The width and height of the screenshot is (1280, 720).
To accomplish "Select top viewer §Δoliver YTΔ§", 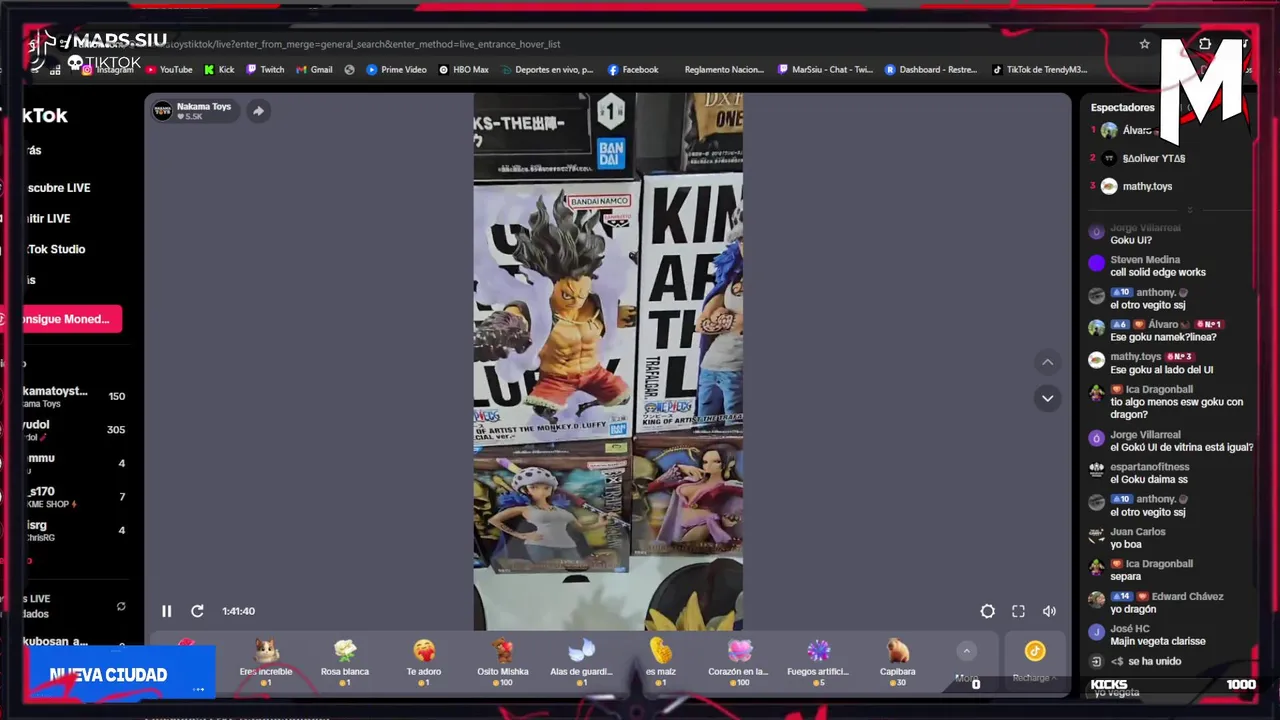I will pos(1153,158).
